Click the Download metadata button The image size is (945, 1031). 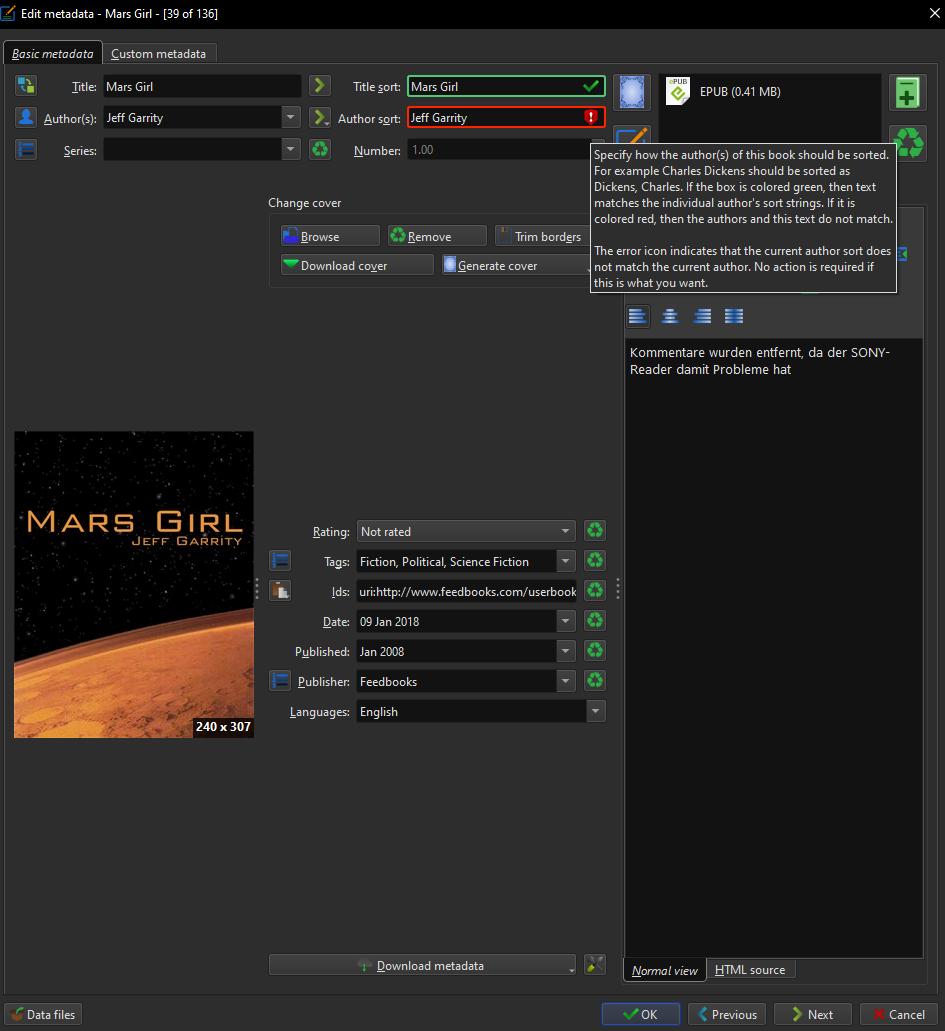(422, 965)
